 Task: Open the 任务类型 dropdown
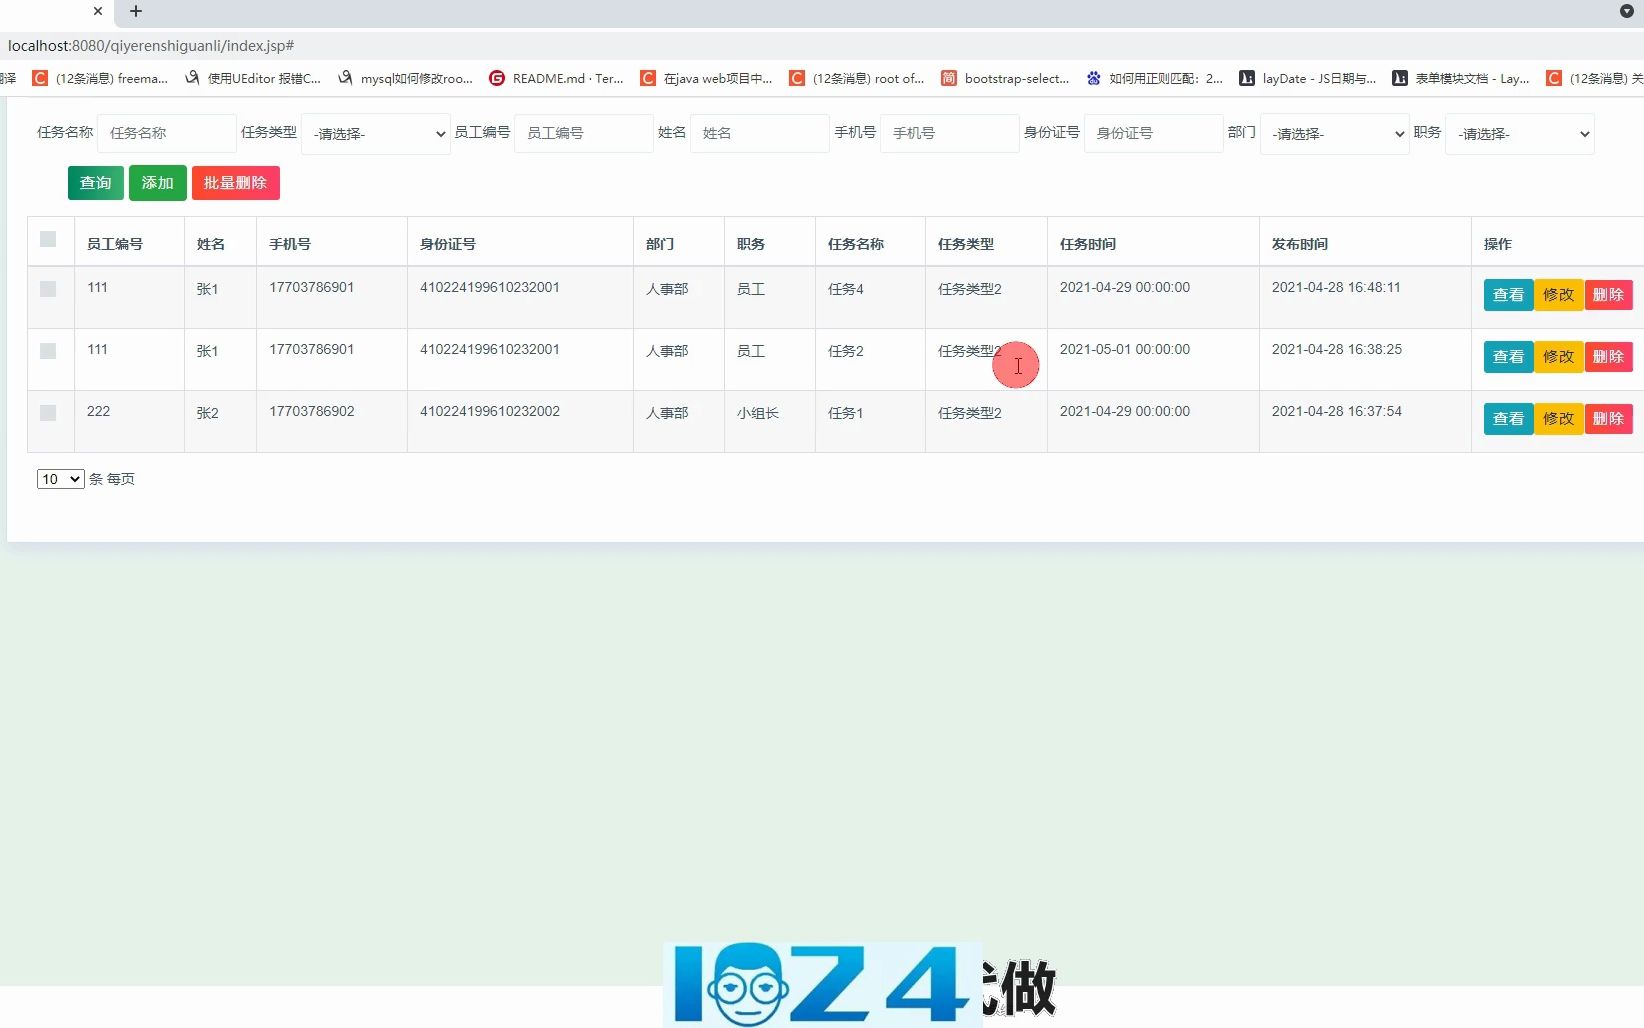click(375, 133)
